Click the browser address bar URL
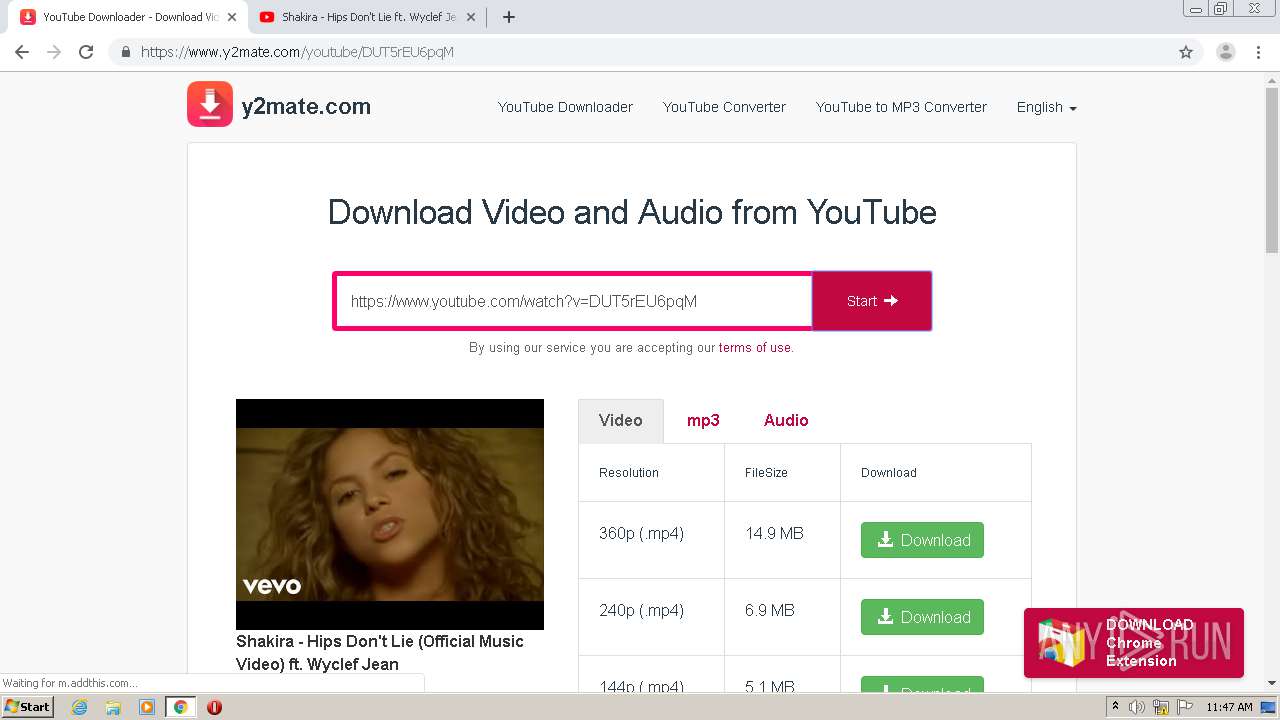1280x720 pixels. pyautogui.click(x=297, y=52)
